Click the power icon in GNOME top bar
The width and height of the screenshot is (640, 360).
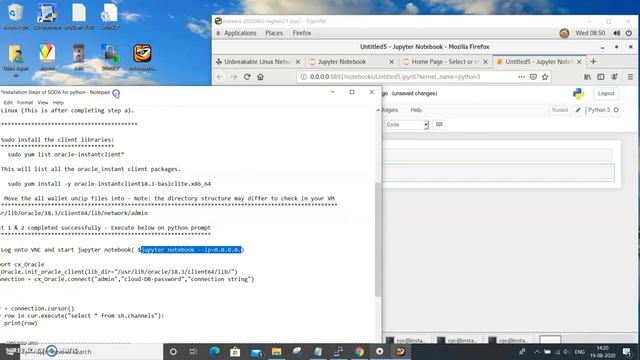coord(629,33)
